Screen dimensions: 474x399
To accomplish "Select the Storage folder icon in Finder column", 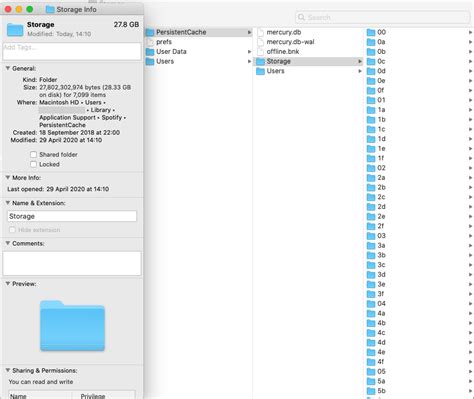I will [x=260, y=61].
